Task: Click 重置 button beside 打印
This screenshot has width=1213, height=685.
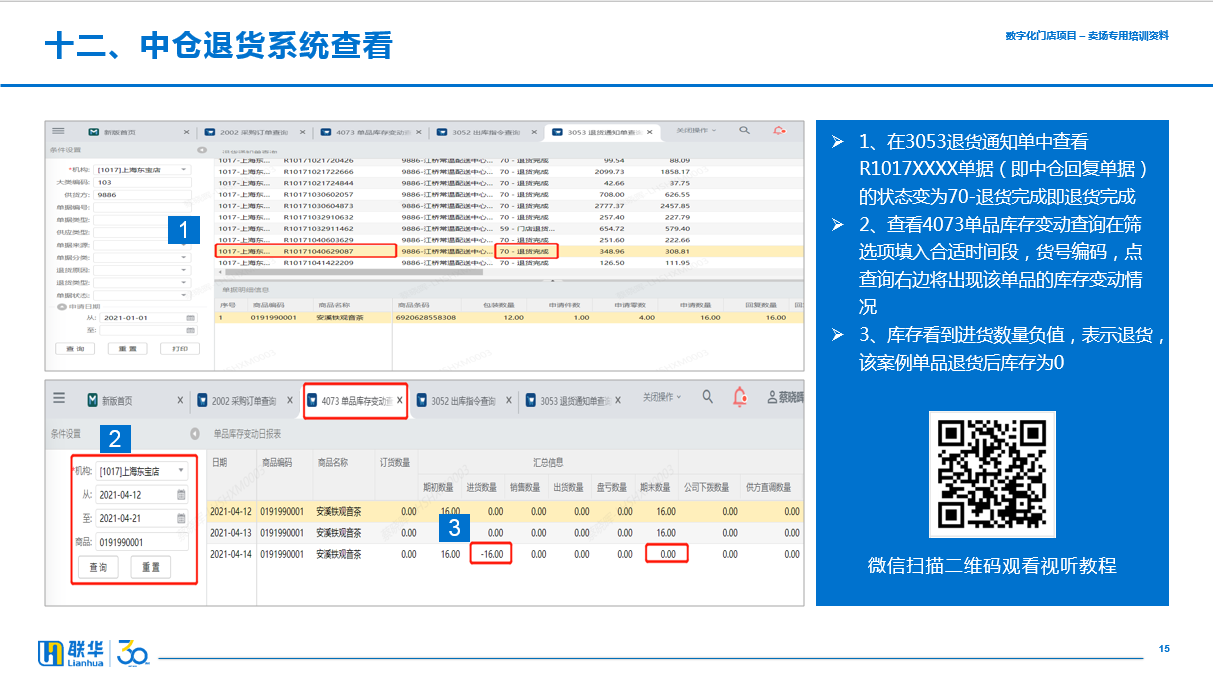Action: 127,349
